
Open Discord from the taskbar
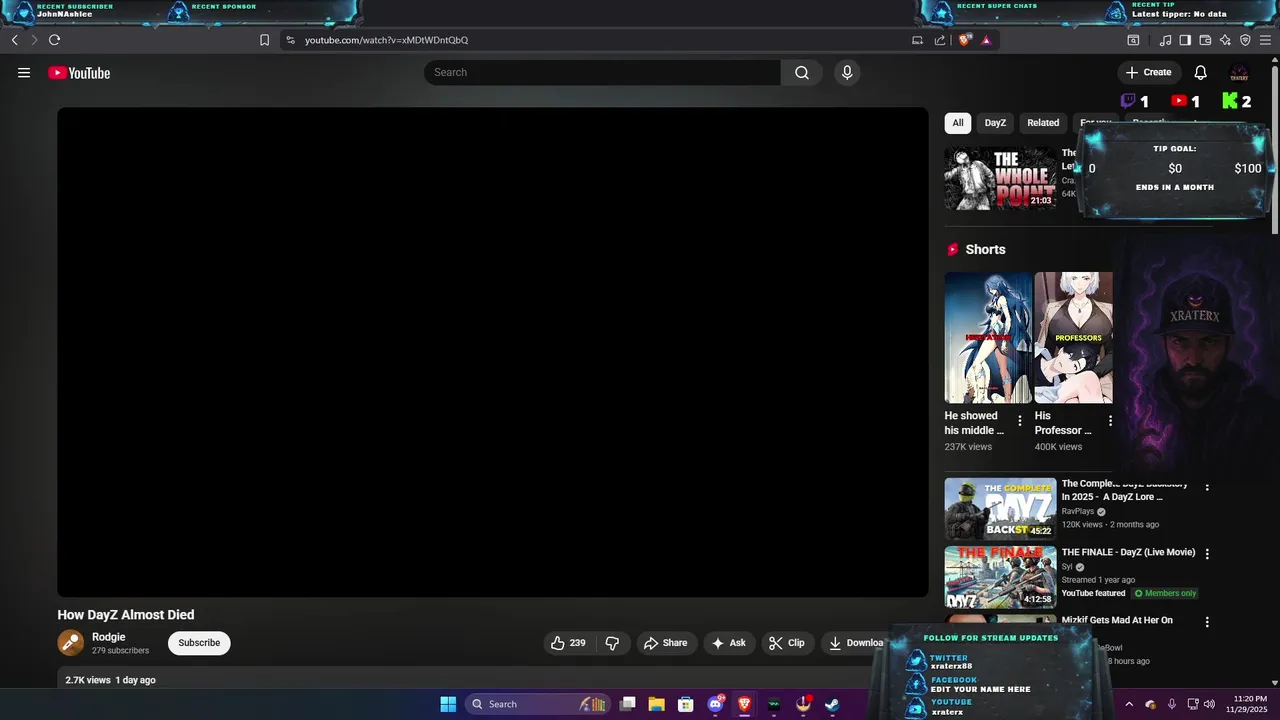pyautogui.click(x=715, y=704)
